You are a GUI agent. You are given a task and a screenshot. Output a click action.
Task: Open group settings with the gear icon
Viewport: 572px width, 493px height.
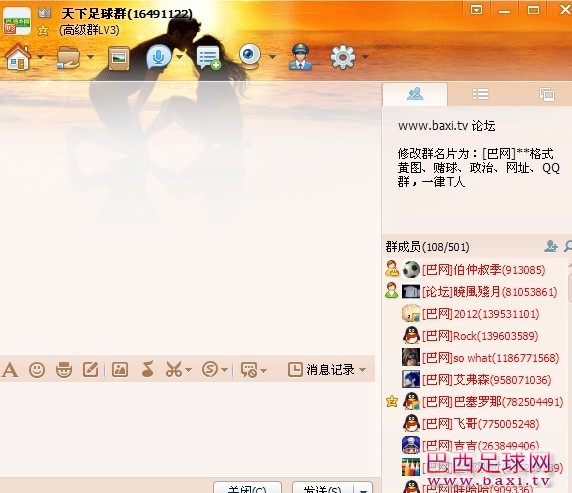click(x=343, y=57)
